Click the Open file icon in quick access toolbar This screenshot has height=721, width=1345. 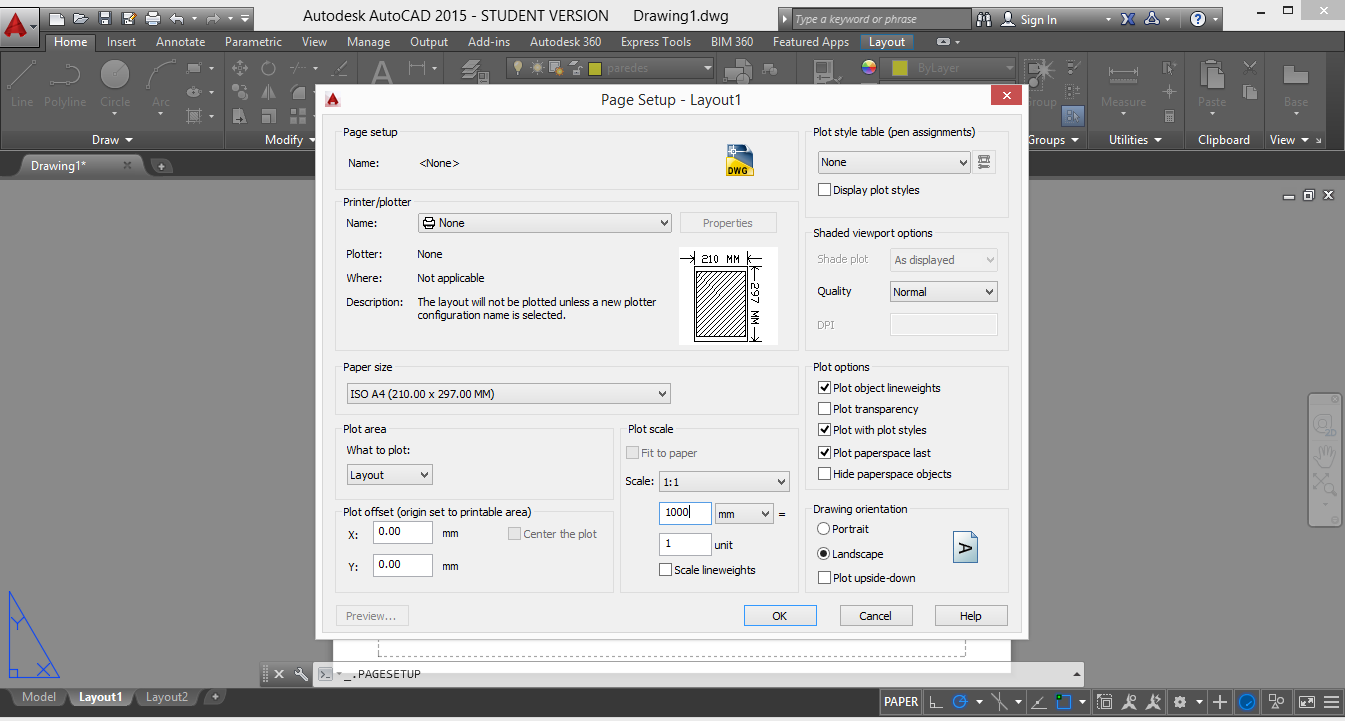point(81,18)
